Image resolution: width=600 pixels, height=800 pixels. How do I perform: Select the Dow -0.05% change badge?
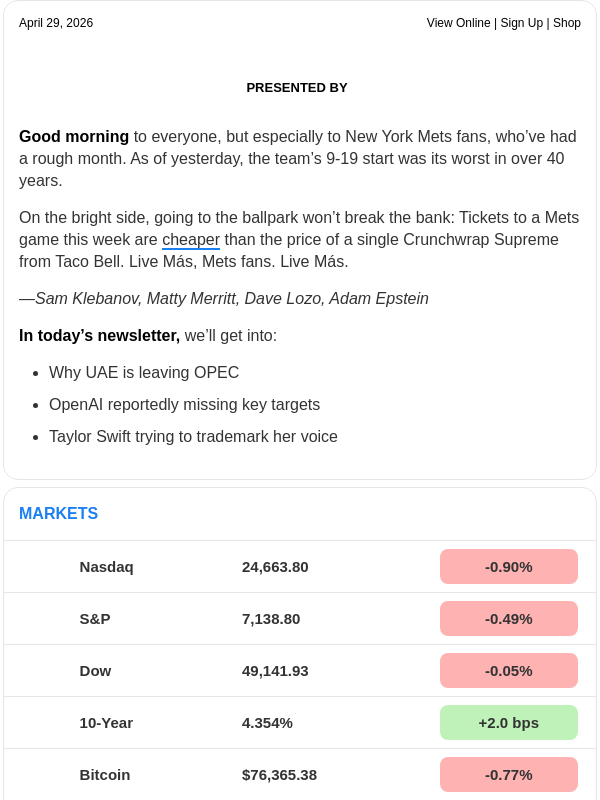coord(508,671)
